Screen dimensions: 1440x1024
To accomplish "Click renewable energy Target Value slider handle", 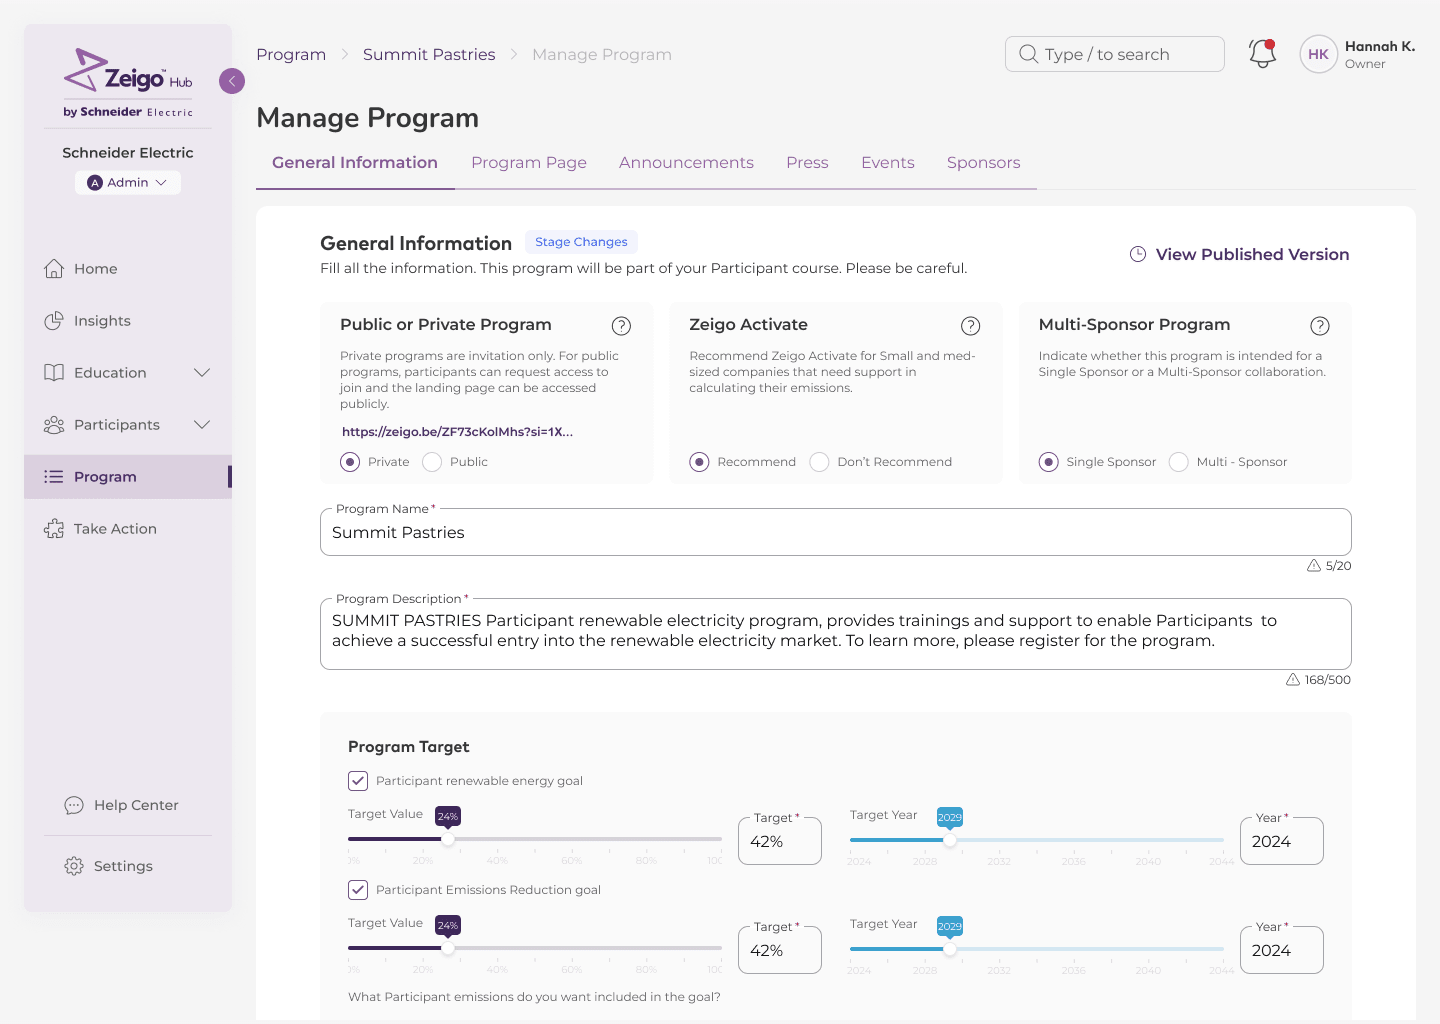I will (x=448, y=839).
